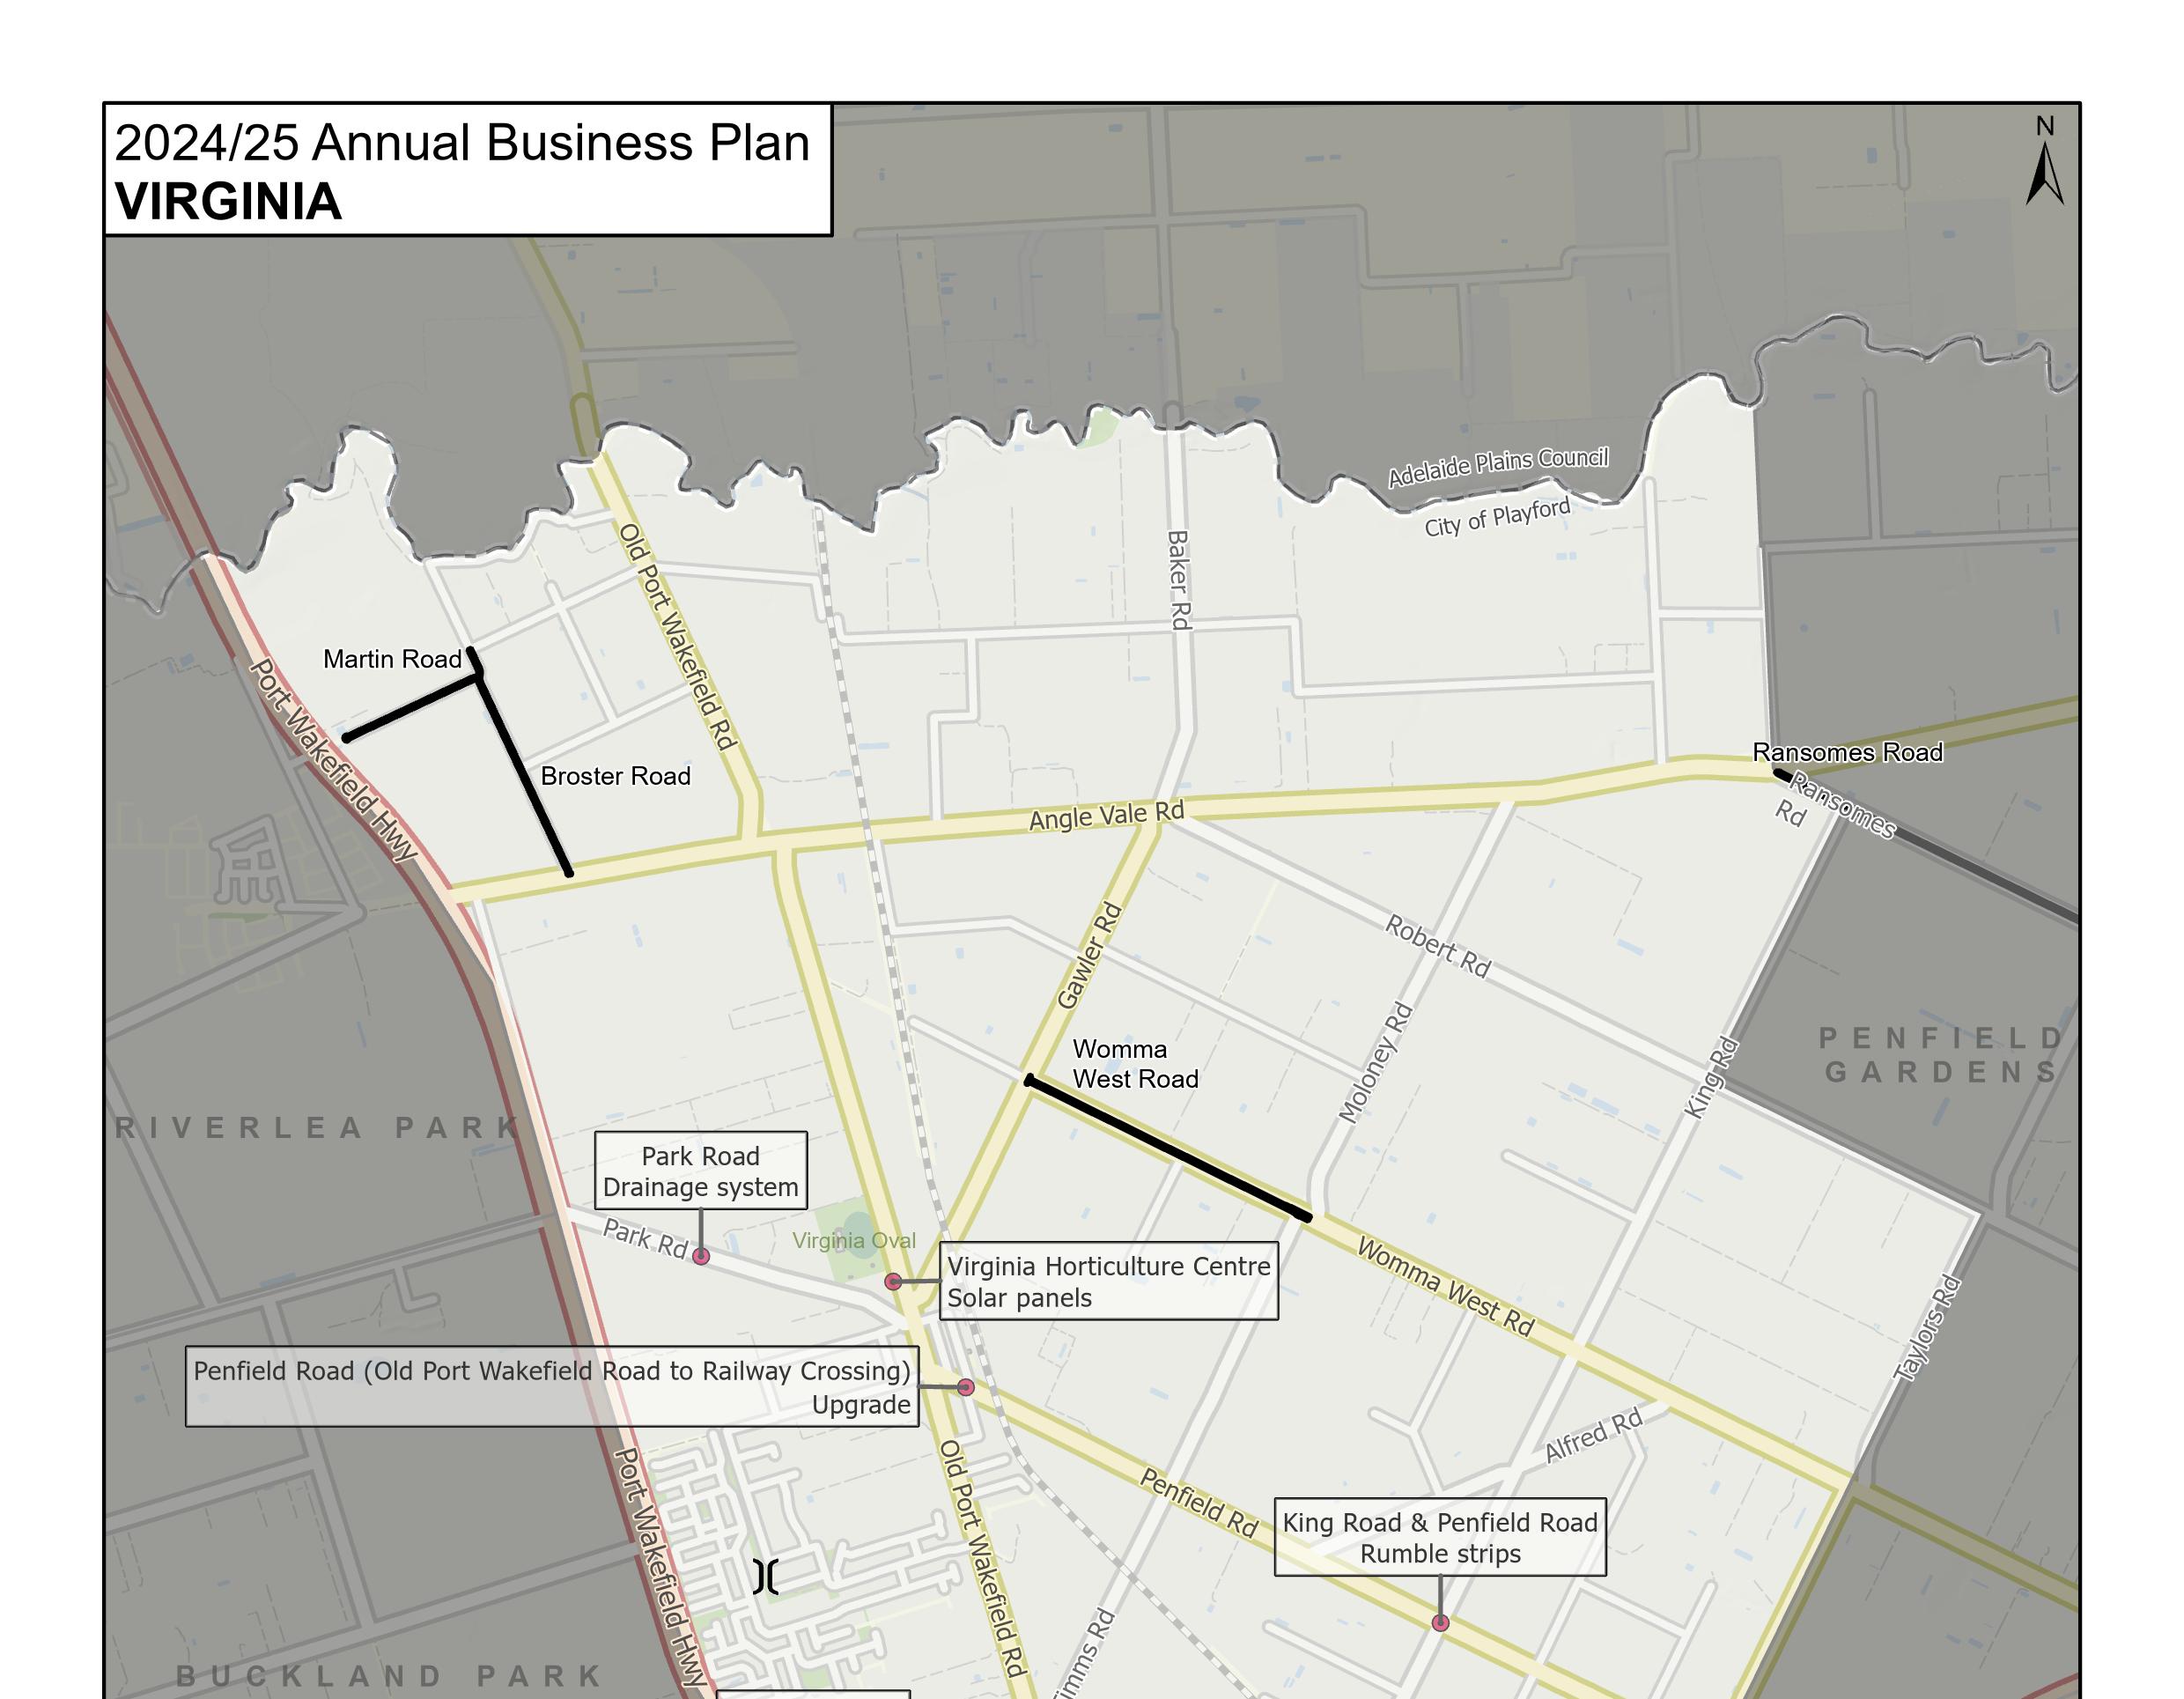Click the bridge symbol in the residential area

(765, 1577)
